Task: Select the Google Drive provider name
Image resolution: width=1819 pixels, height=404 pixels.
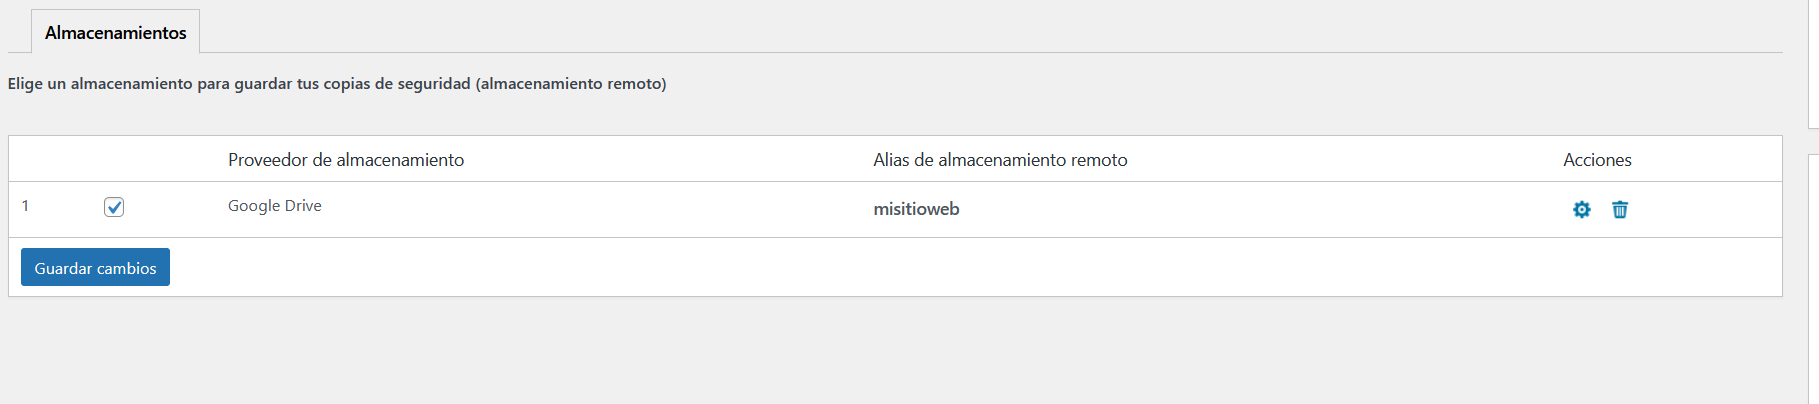Action: tap(275, 206)
